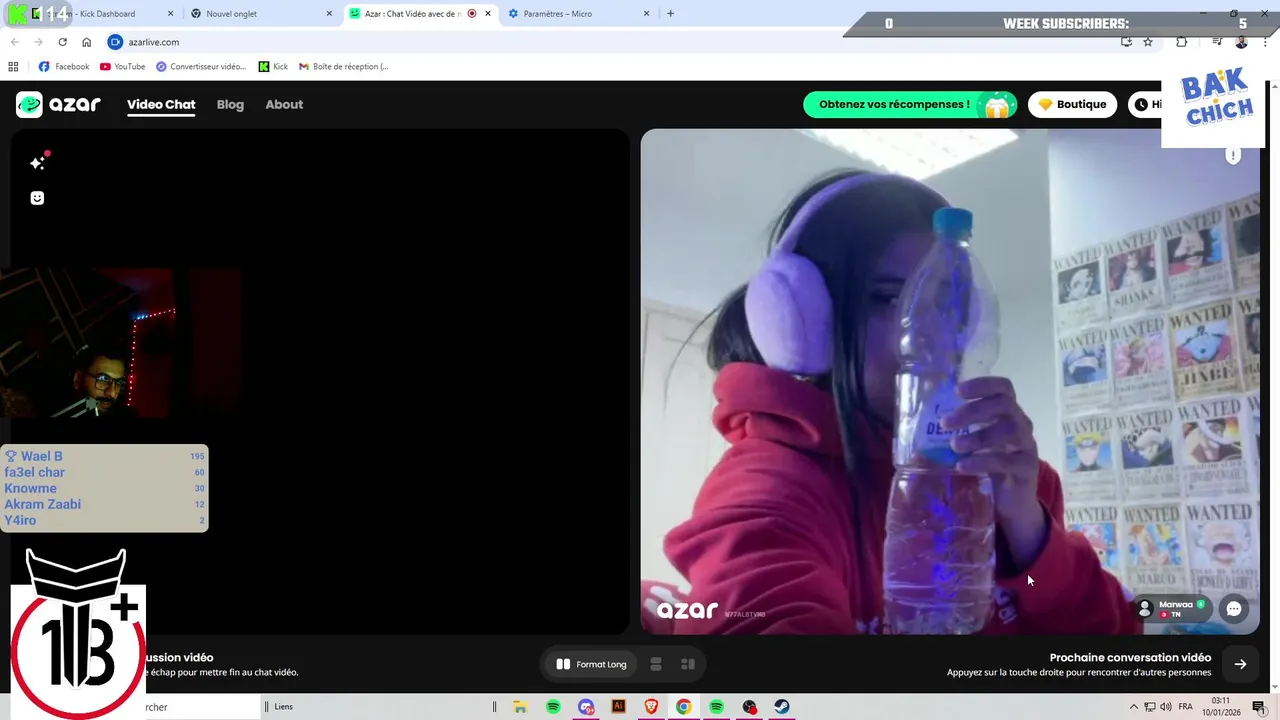Screen dimensions: 1280x720
Task: Open Discord from the taskbar
Action: [586, 707]
